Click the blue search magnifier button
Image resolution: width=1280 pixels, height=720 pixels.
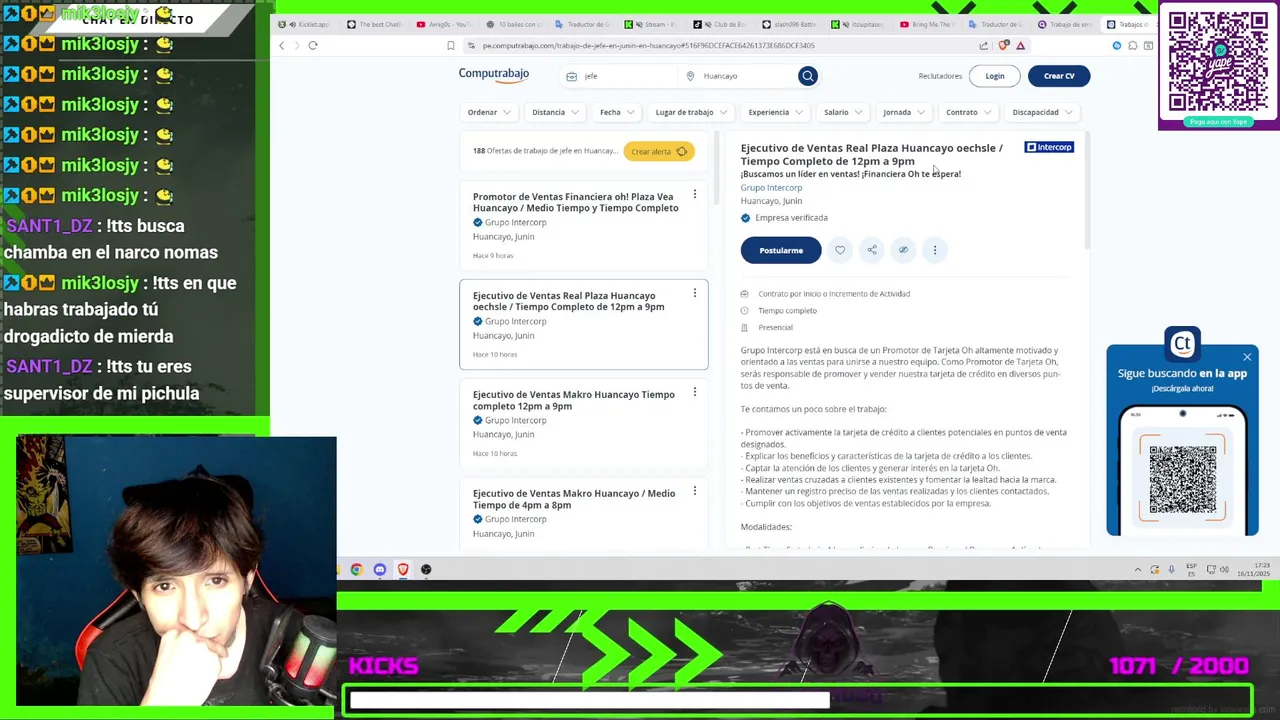[x=808, y=76]
